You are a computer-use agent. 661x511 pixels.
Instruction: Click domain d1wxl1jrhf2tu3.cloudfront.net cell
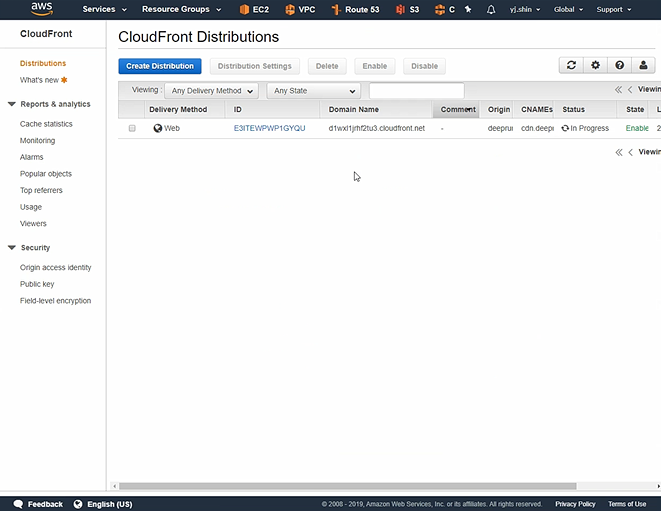pos(376,128)
